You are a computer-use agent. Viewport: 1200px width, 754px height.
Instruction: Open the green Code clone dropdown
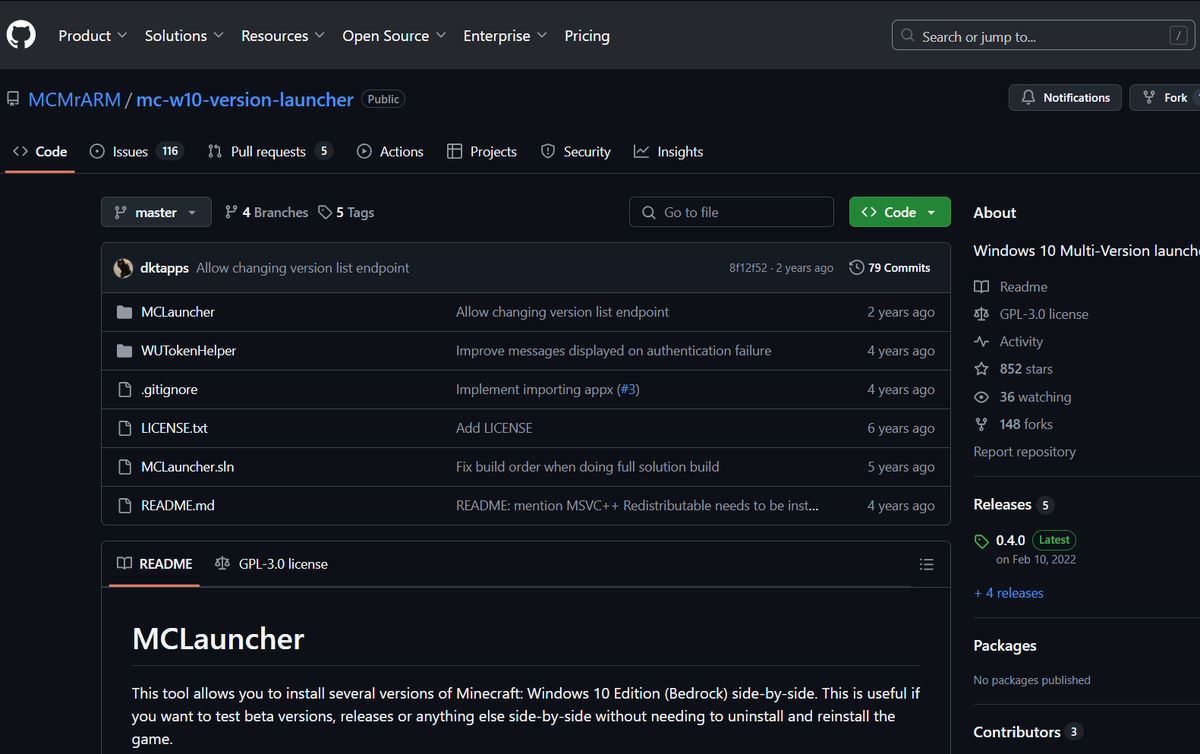(900, 212)
